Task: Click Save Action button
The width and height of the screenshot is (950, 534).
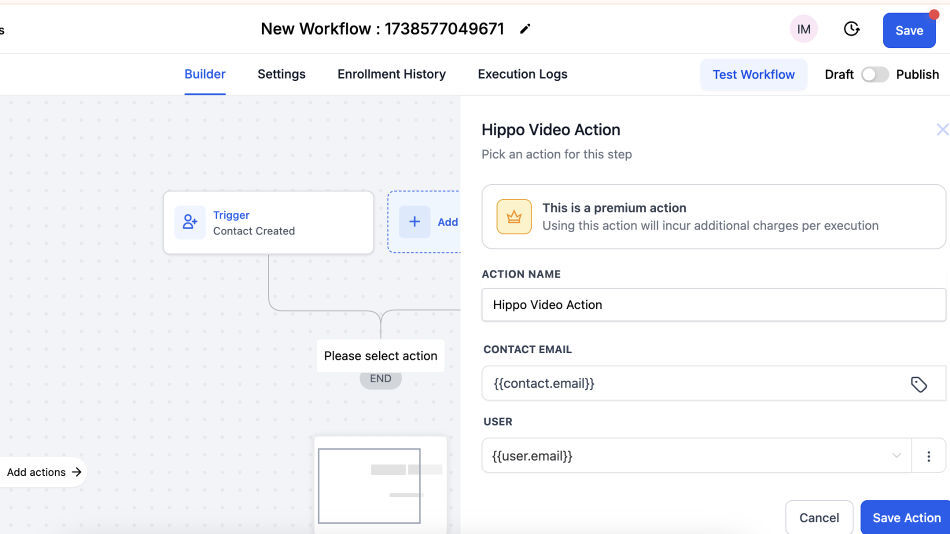Action: pyautogui.click(x=906, y=517)
